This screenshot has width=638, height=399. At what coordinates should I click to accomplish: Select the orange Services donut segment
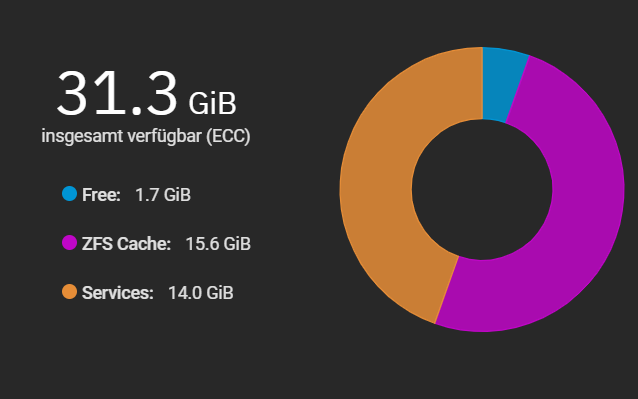point(378,179)
